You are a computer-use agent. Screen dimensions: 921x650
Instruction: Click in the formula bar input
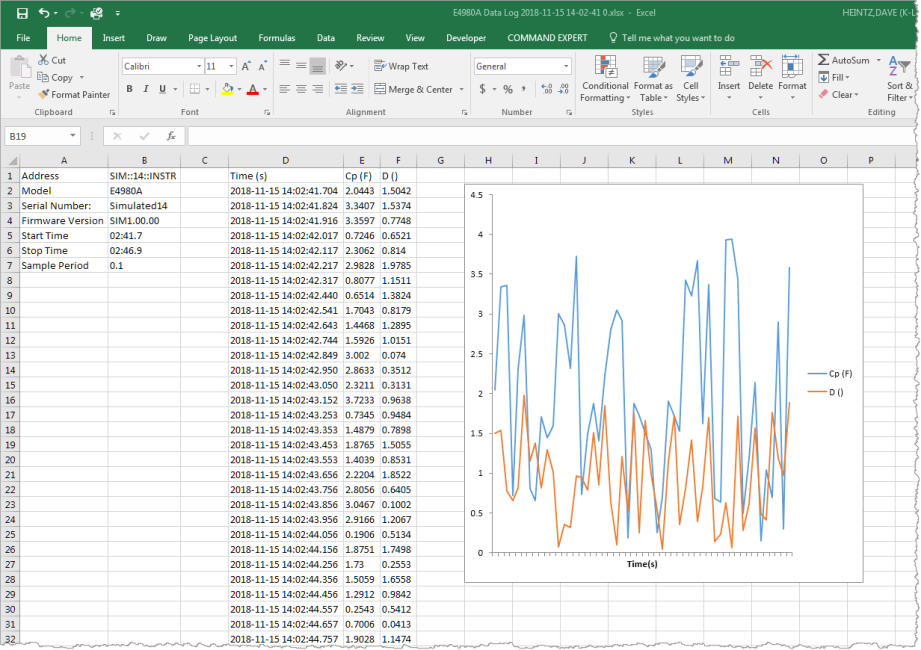pos(550,136)
